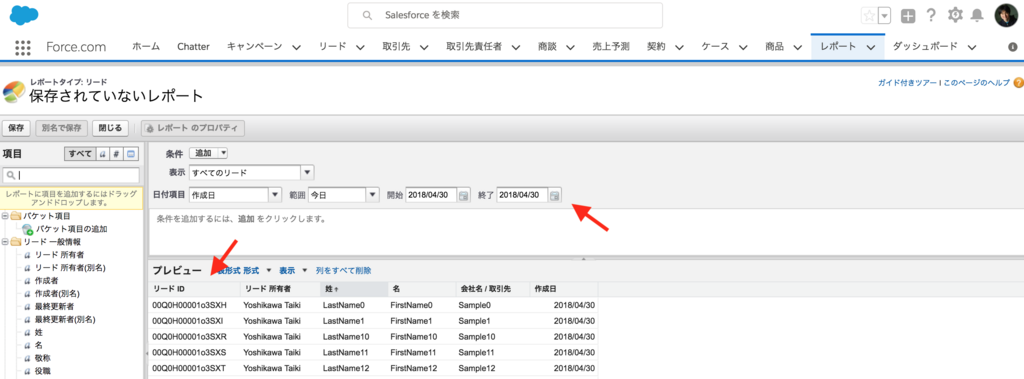The height and width of the screenshot is (379, 1024).
Task: Open the app launcher grid icon
Action: point(23,47)
